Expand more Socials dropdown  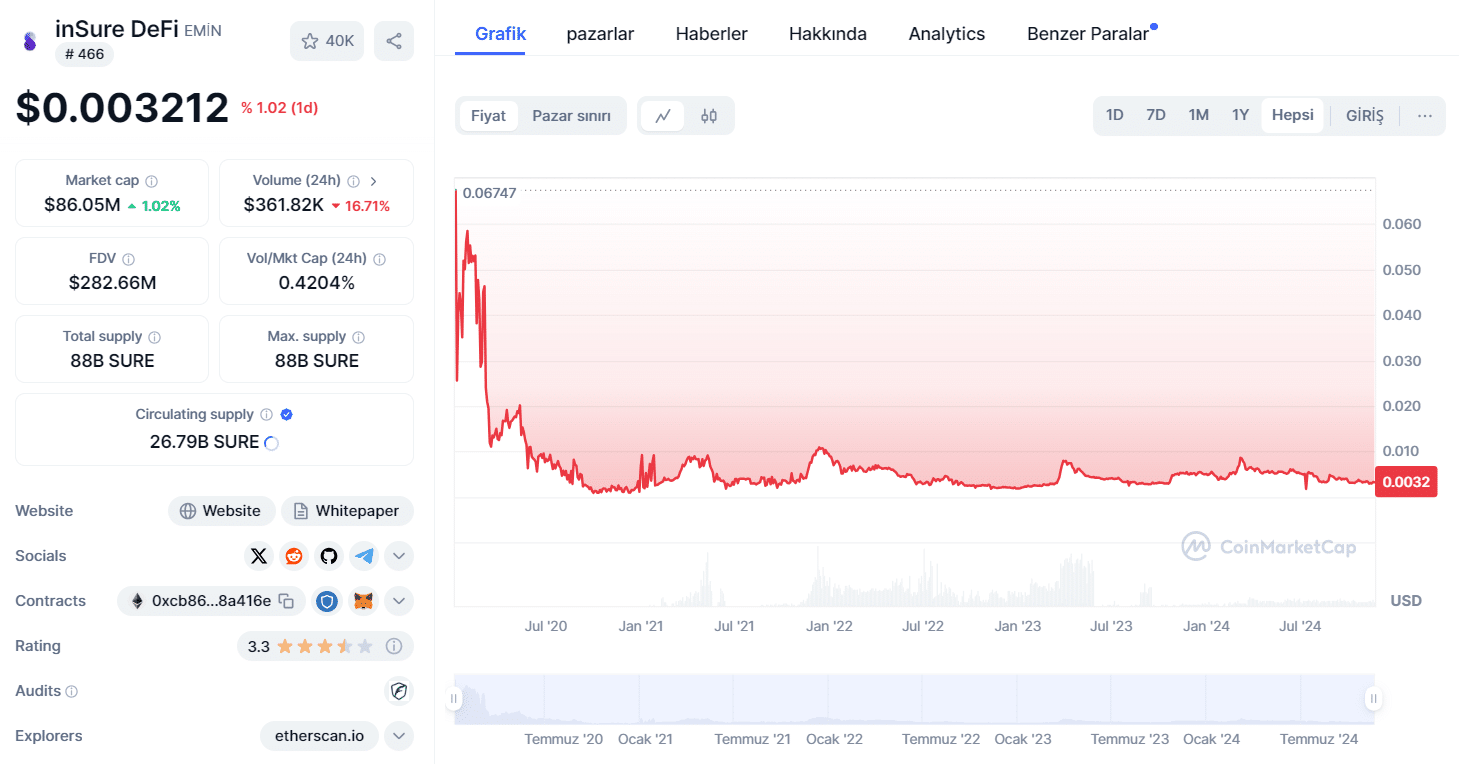pos(399,556)
